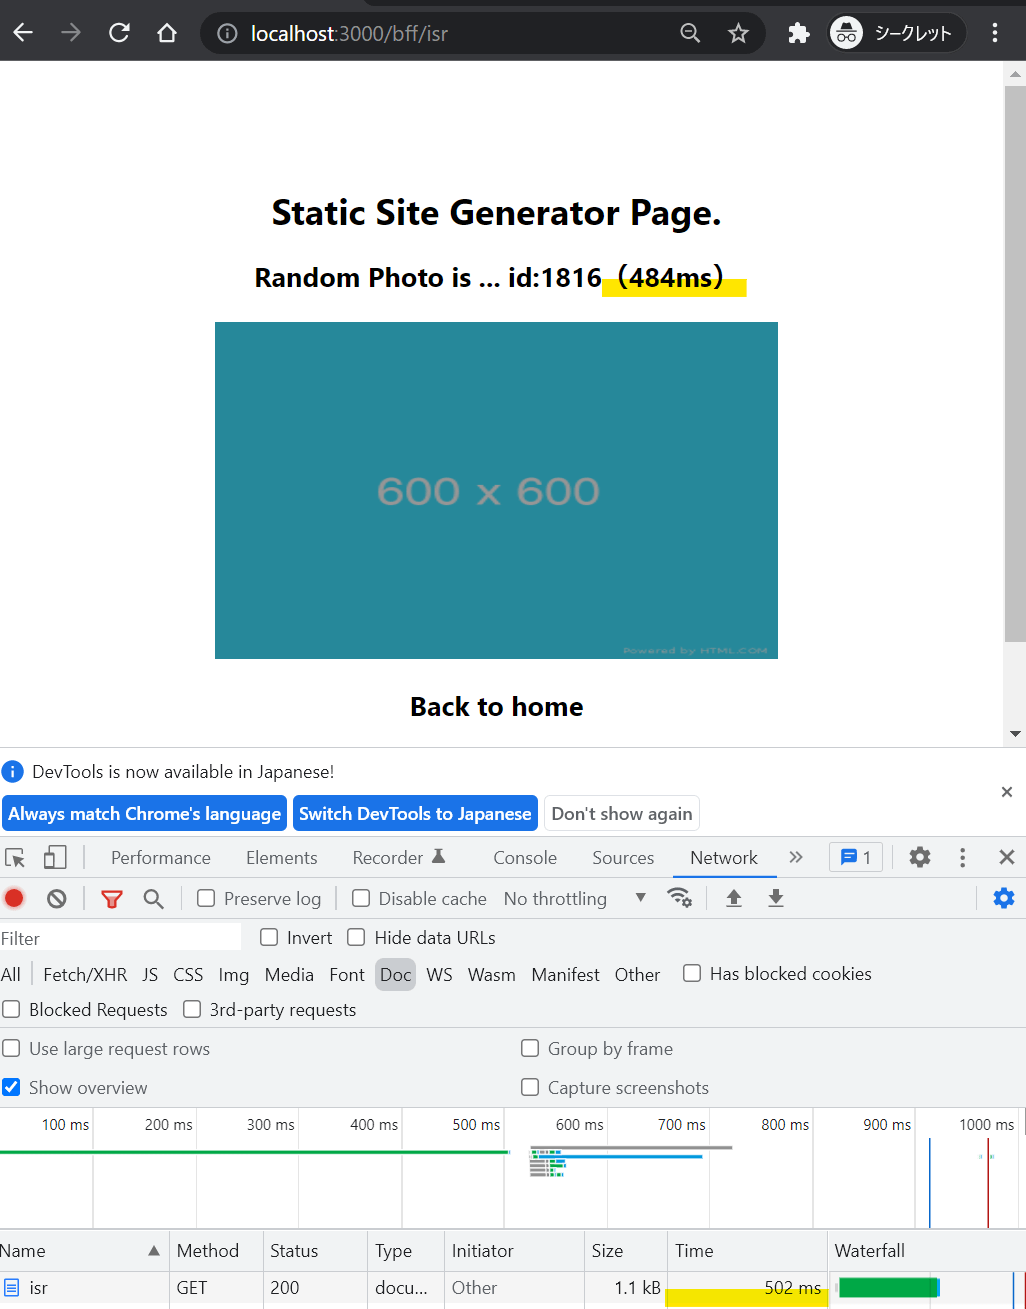The width and height of the screenshot is (1026, 1309).
Task: Click the browser forward arrow
Action: pos(71,33)
